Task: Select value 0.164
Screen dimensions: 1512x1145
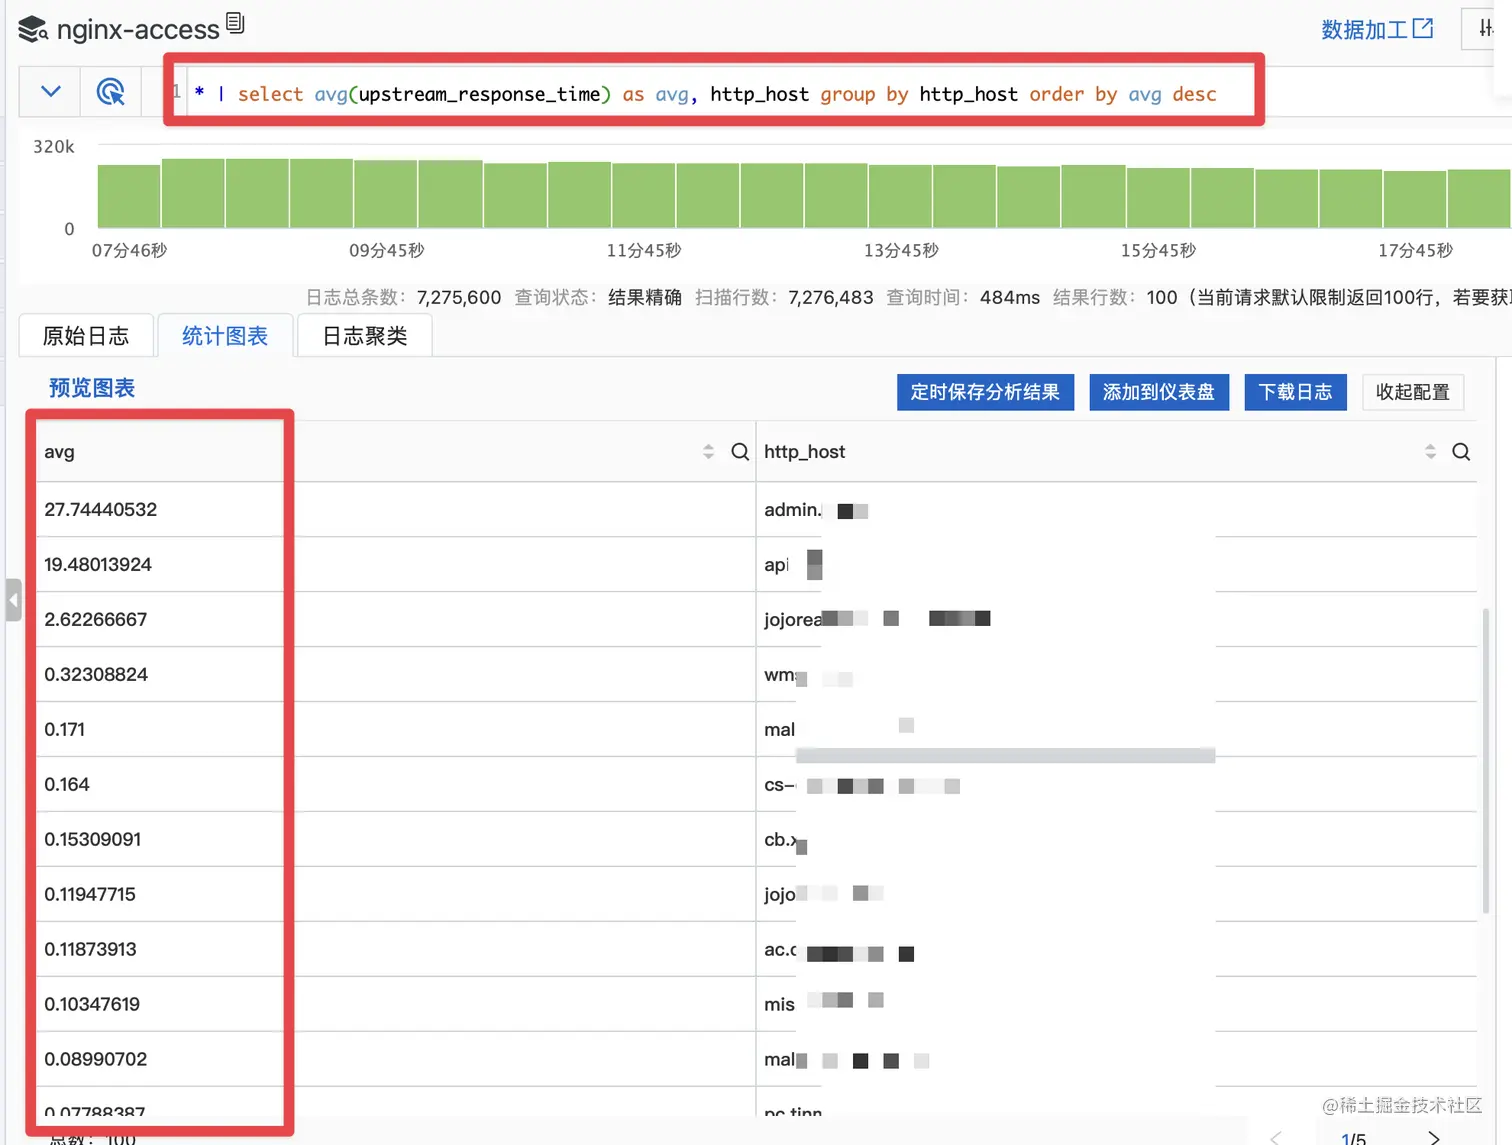Action: point(67,785)
